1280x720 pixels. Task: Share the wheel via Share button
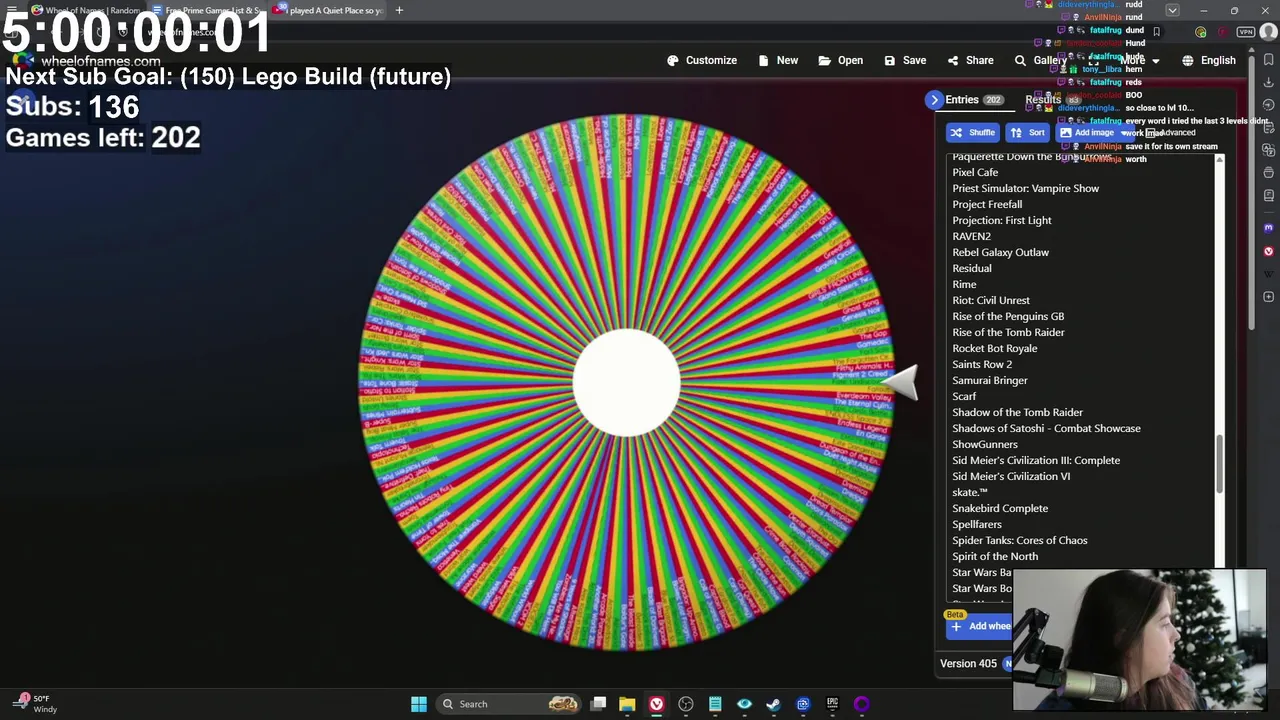pyautogui.click(x=970, y=60)
